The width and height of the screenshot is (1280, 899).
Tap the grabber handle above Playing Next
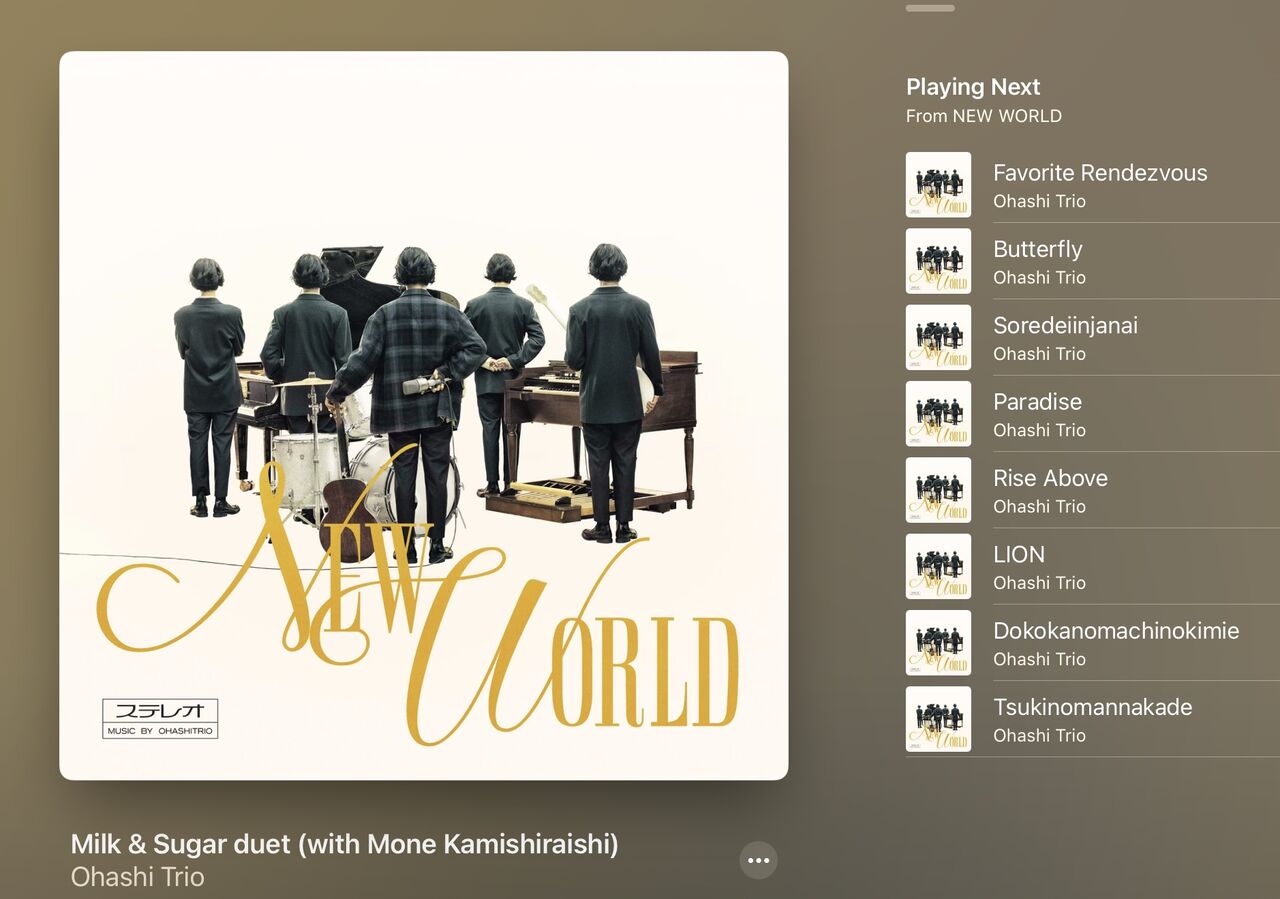pyautogui.click(x=930, y=8)
